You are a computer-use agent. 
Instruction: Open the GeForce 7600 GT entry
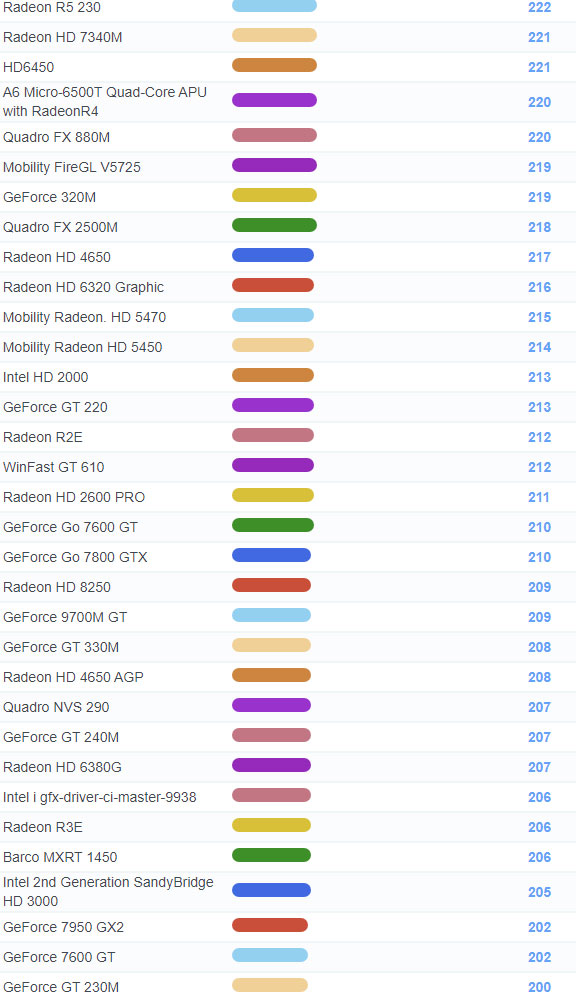(59, 957)
